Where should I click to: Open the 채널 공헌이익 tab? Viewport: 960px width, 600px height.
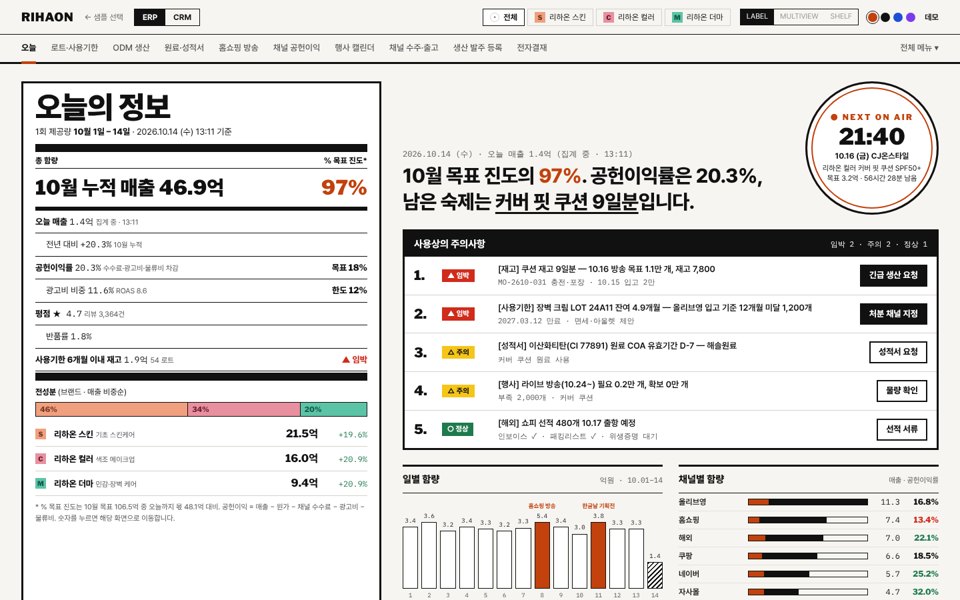296,48
